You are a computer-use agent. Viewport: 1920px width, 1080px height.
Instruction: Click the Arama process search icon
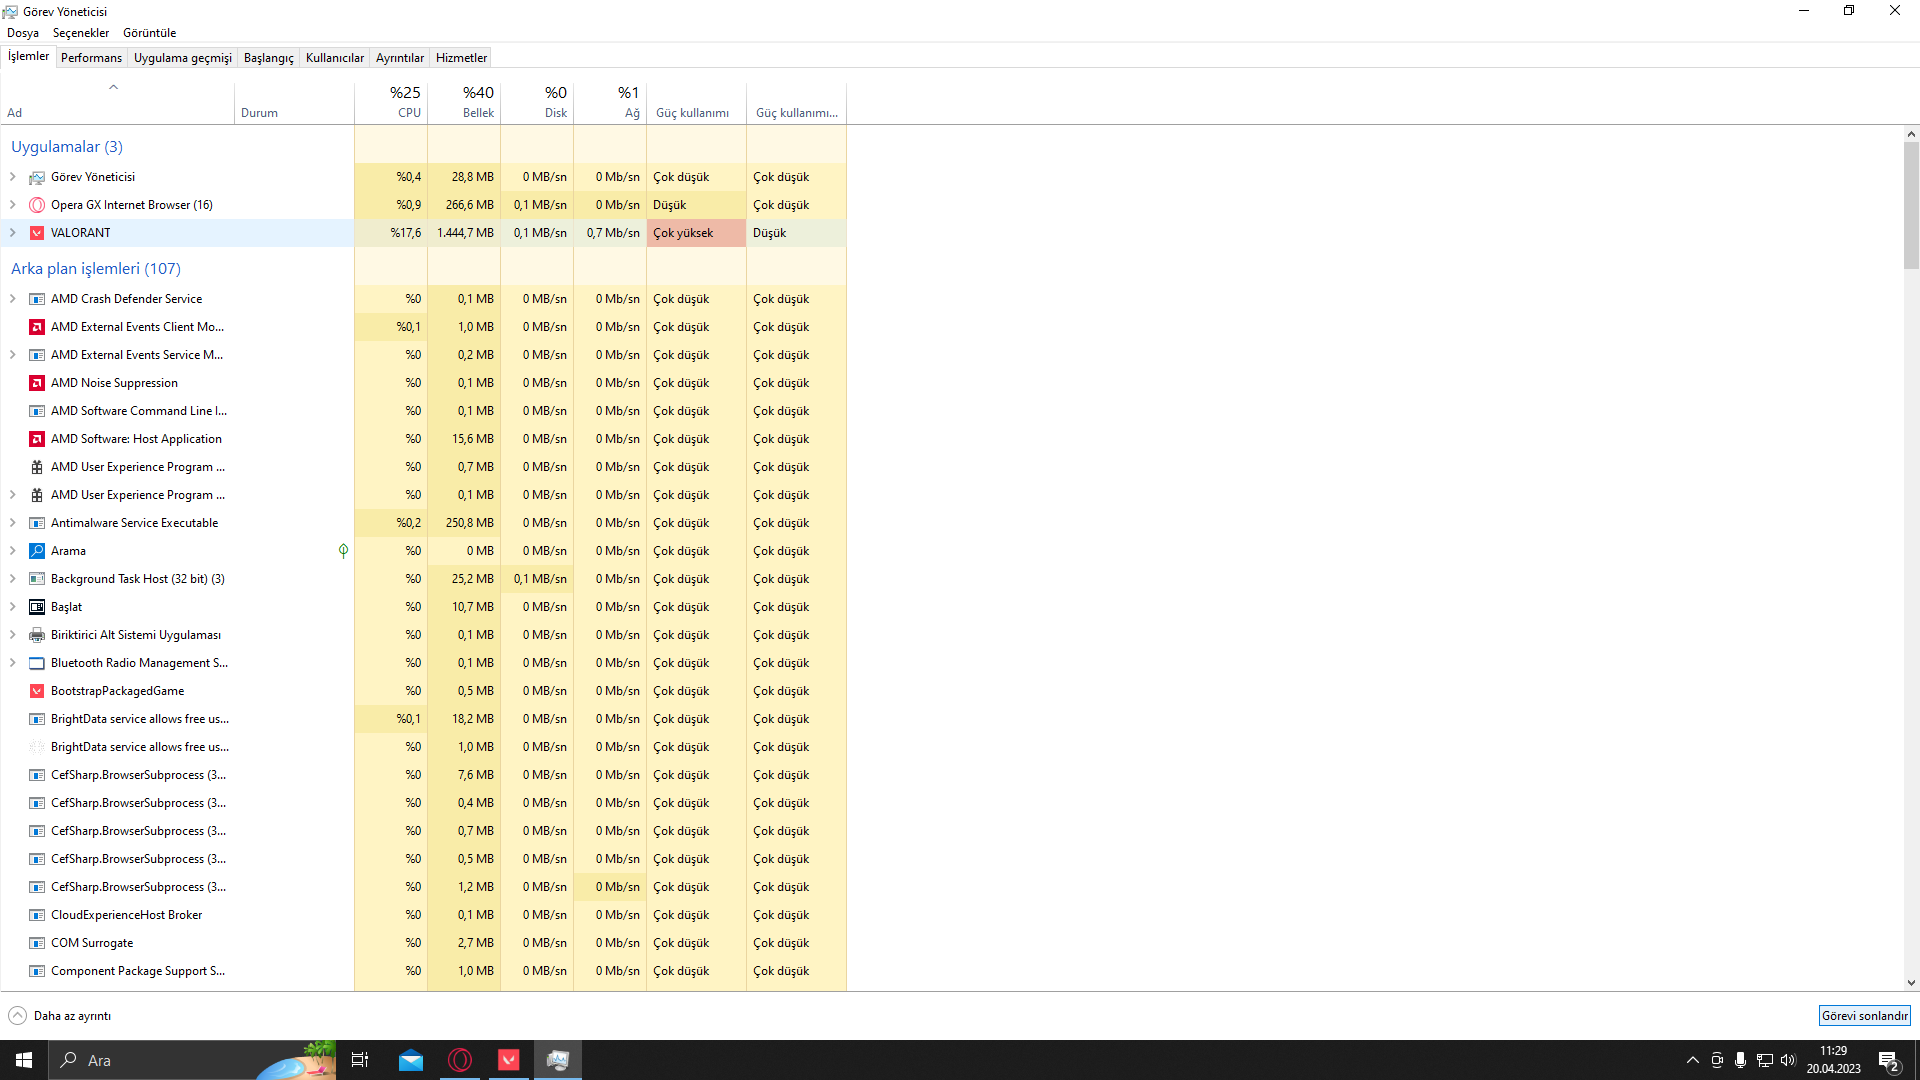tap(37, 551)
